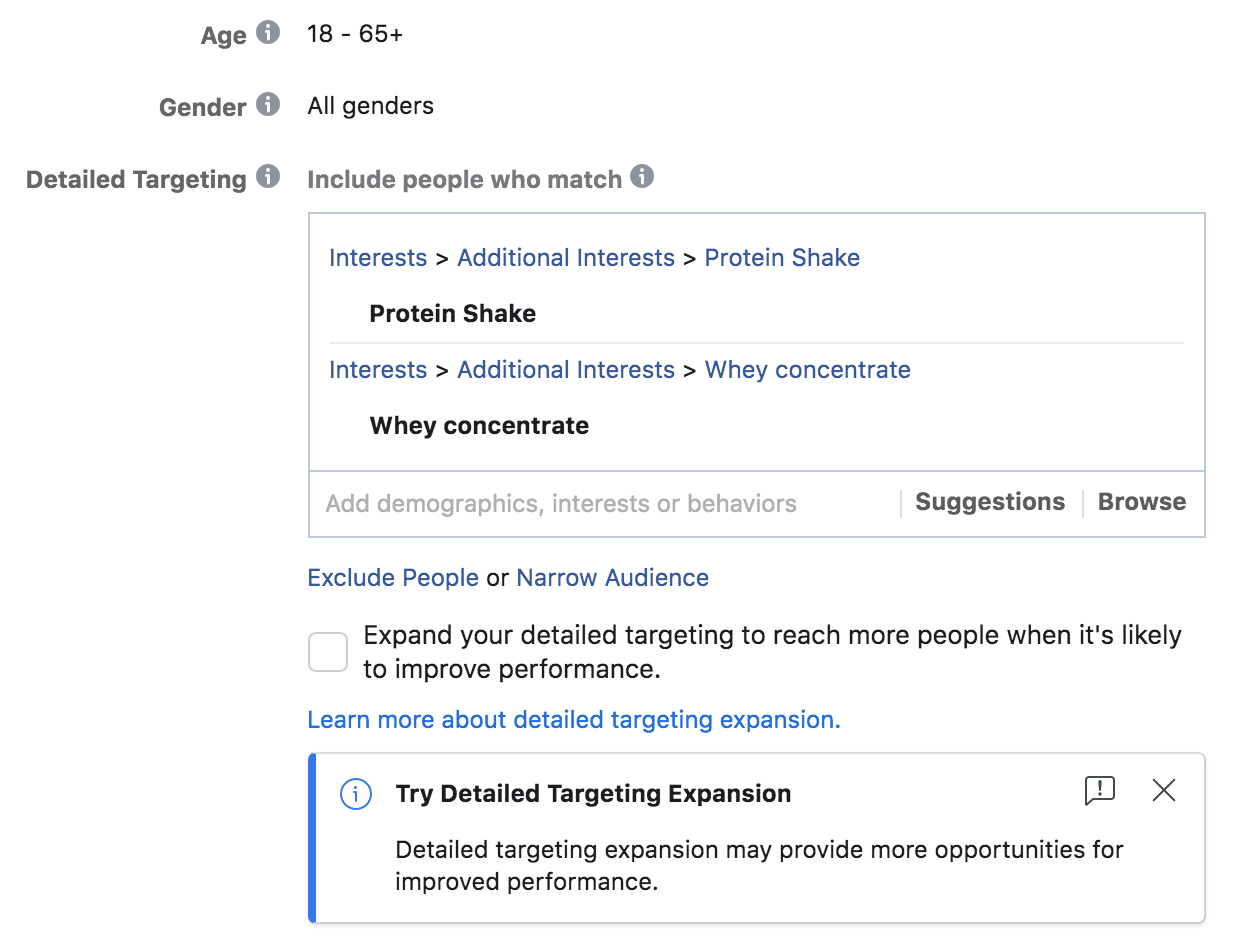Click the Detailed Targeting info icon

267,177
